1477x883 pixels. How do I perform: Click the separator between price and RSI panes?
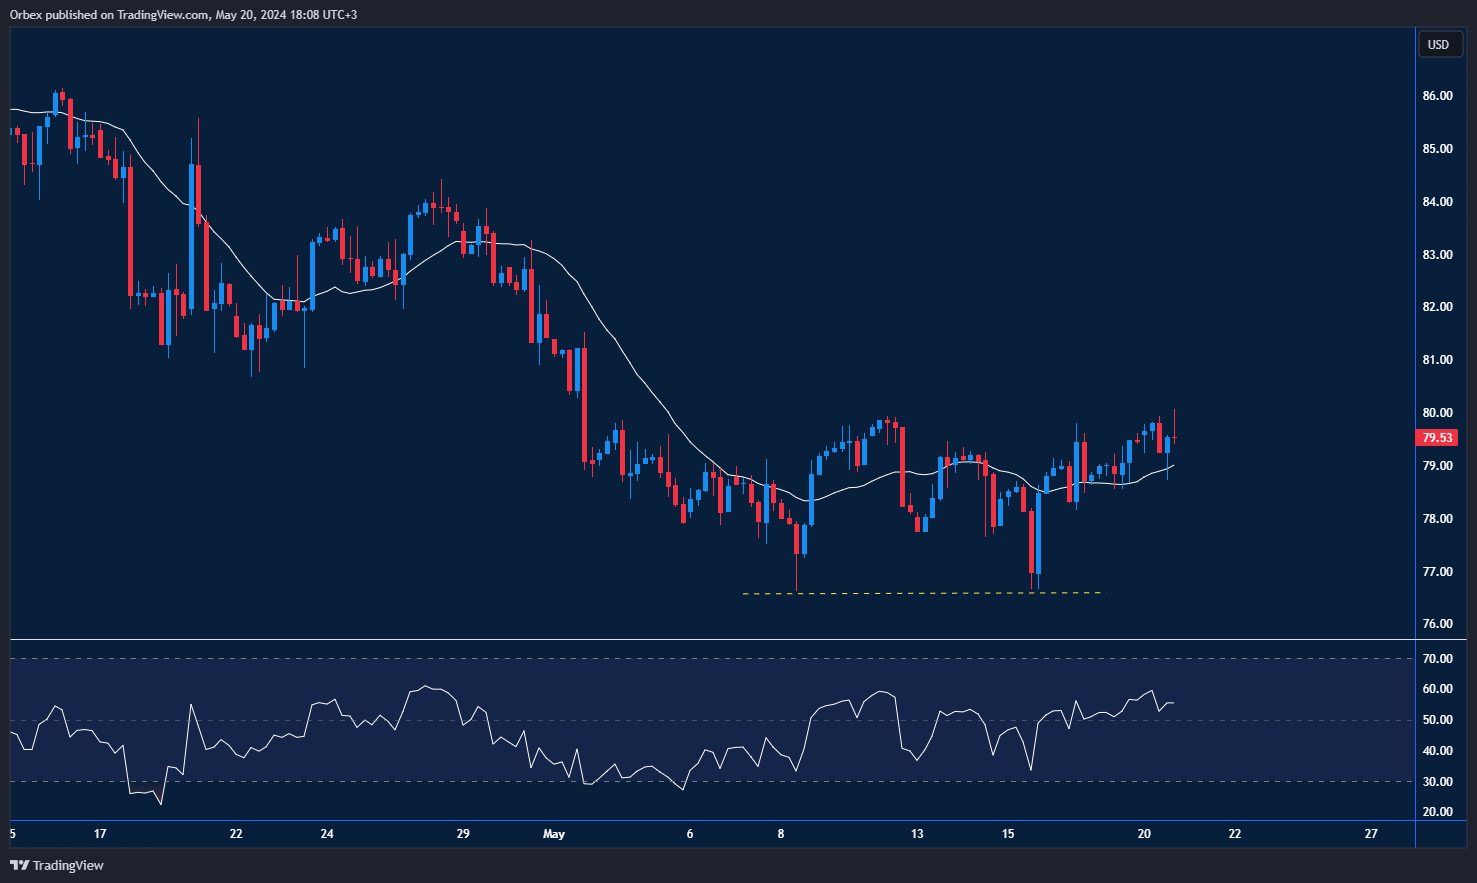(x=700, y=639)
